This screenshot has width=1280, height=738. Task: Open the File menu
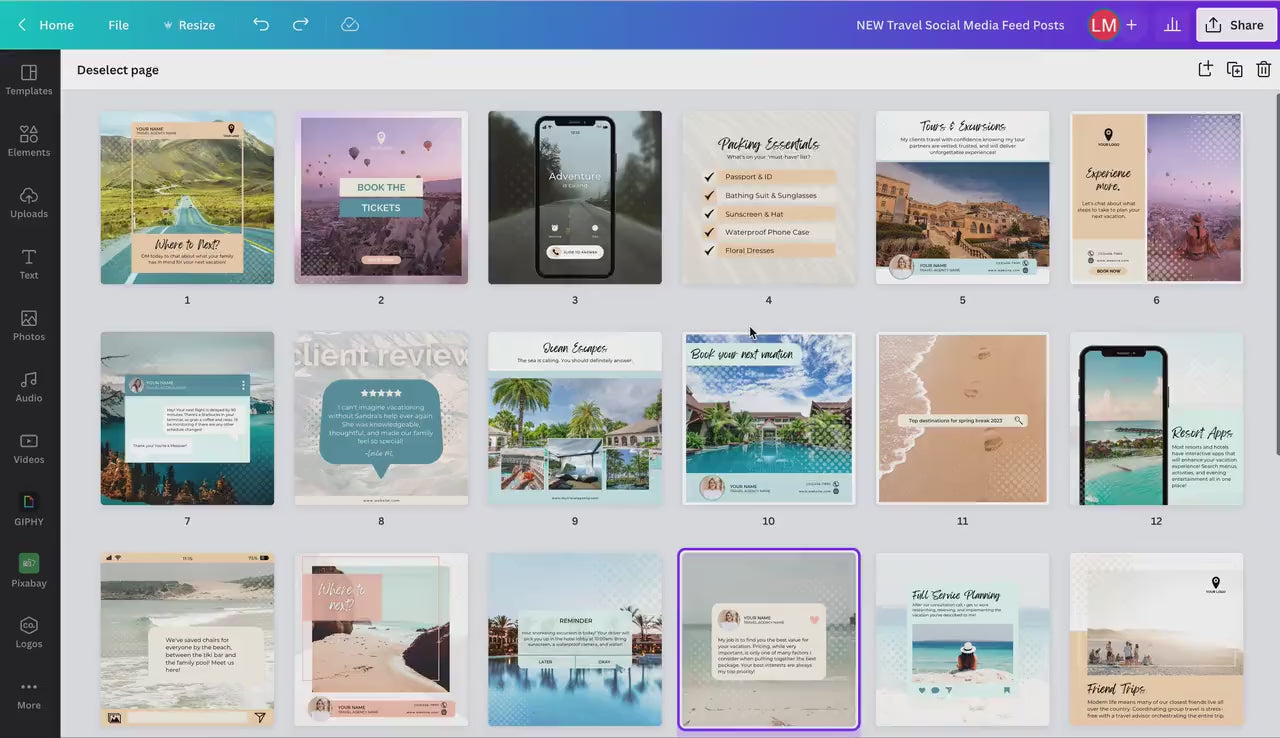pos(118,25)
